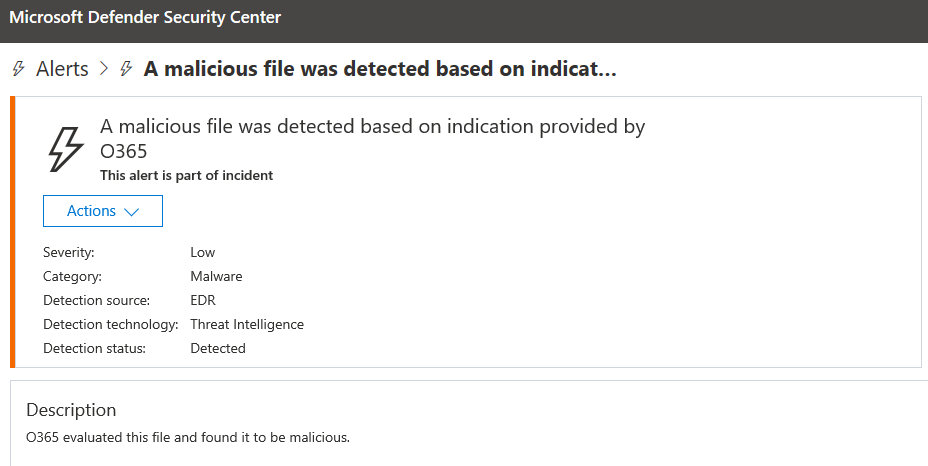928x466 pixels.
Task: Click the Detection technology field label
Action: [x=110, y=324]
